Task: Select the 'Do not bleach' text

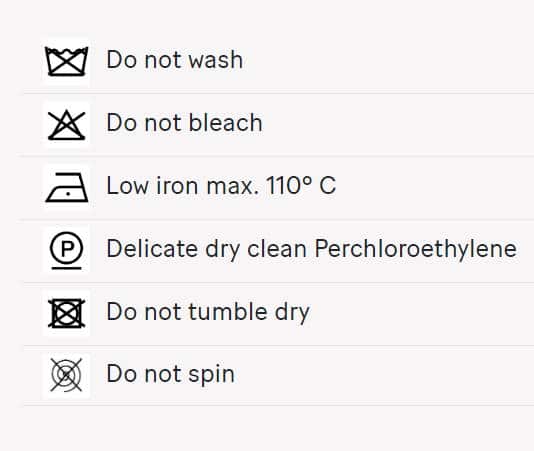Action: [184, 122]
